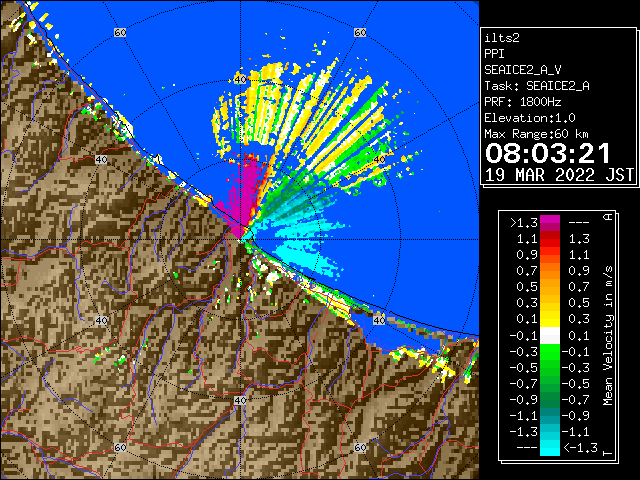
Task: Click the "PPI" scan type label
Action: [494, 54]
